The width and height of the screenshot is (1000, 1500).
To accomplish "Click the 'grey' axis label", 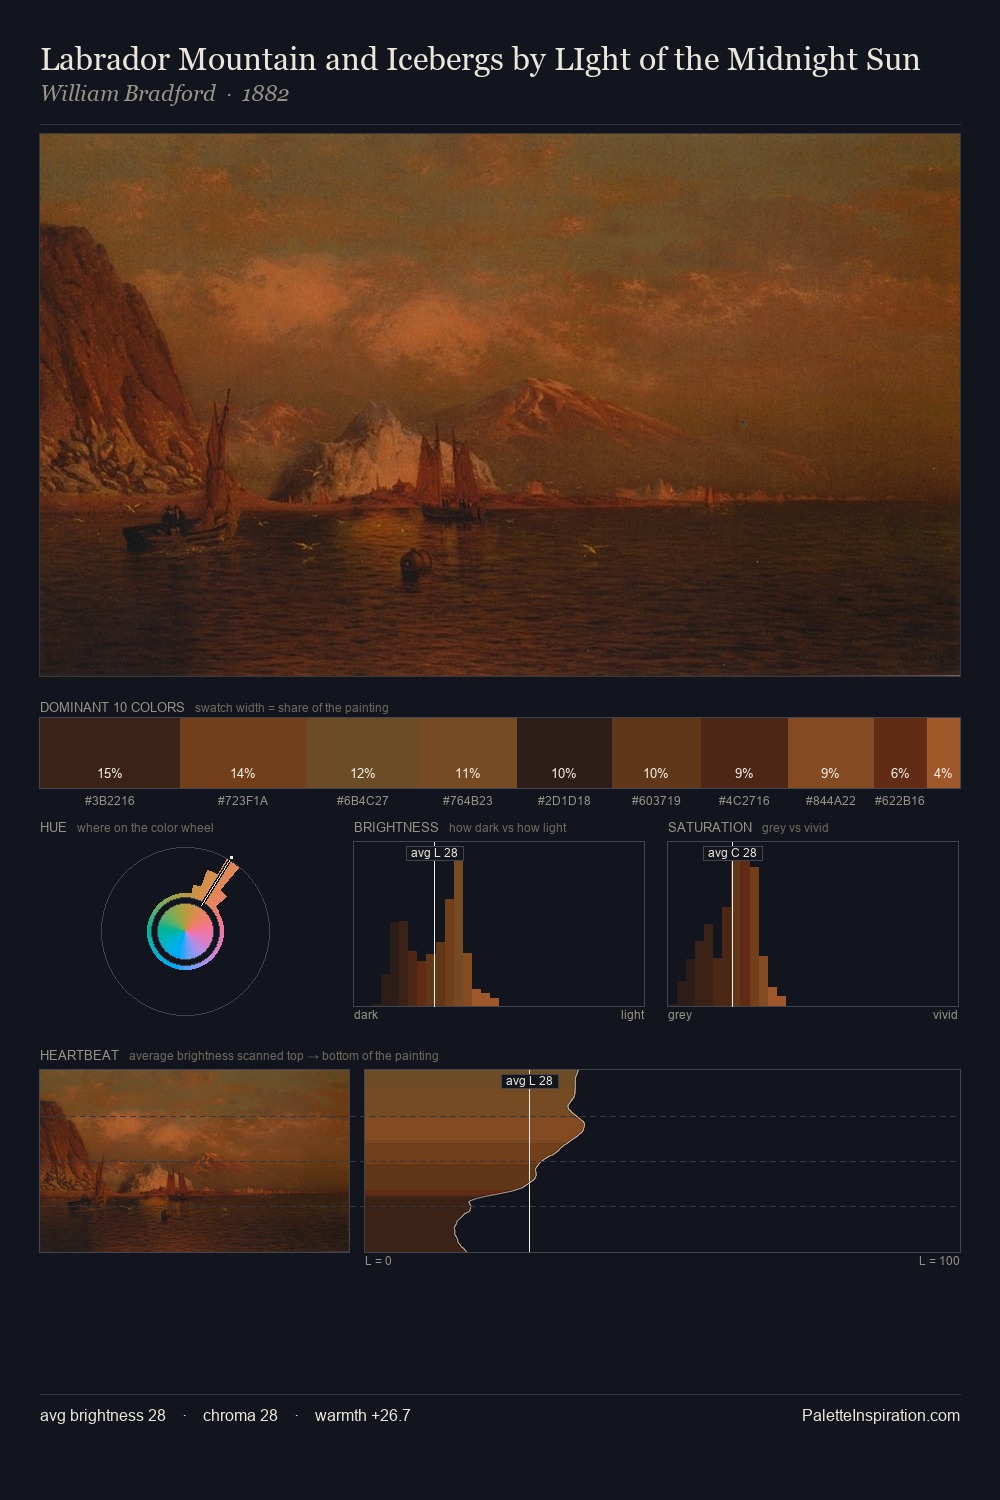I will 680,1015.
